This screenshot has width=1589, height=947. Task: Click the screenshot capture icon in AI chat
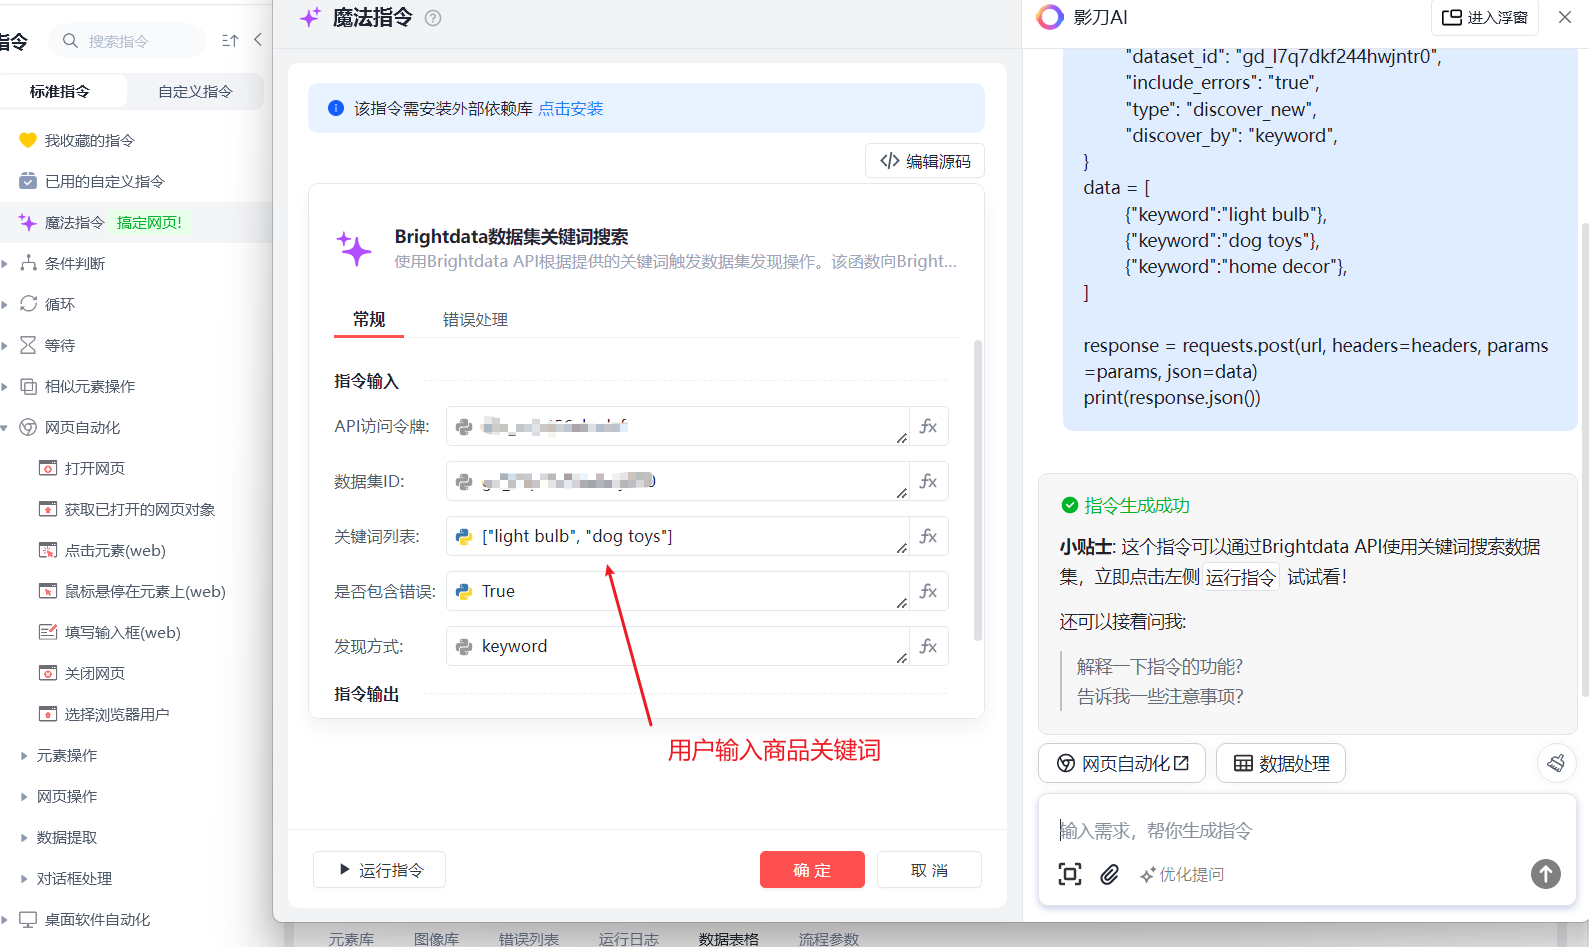point(1070,874)
